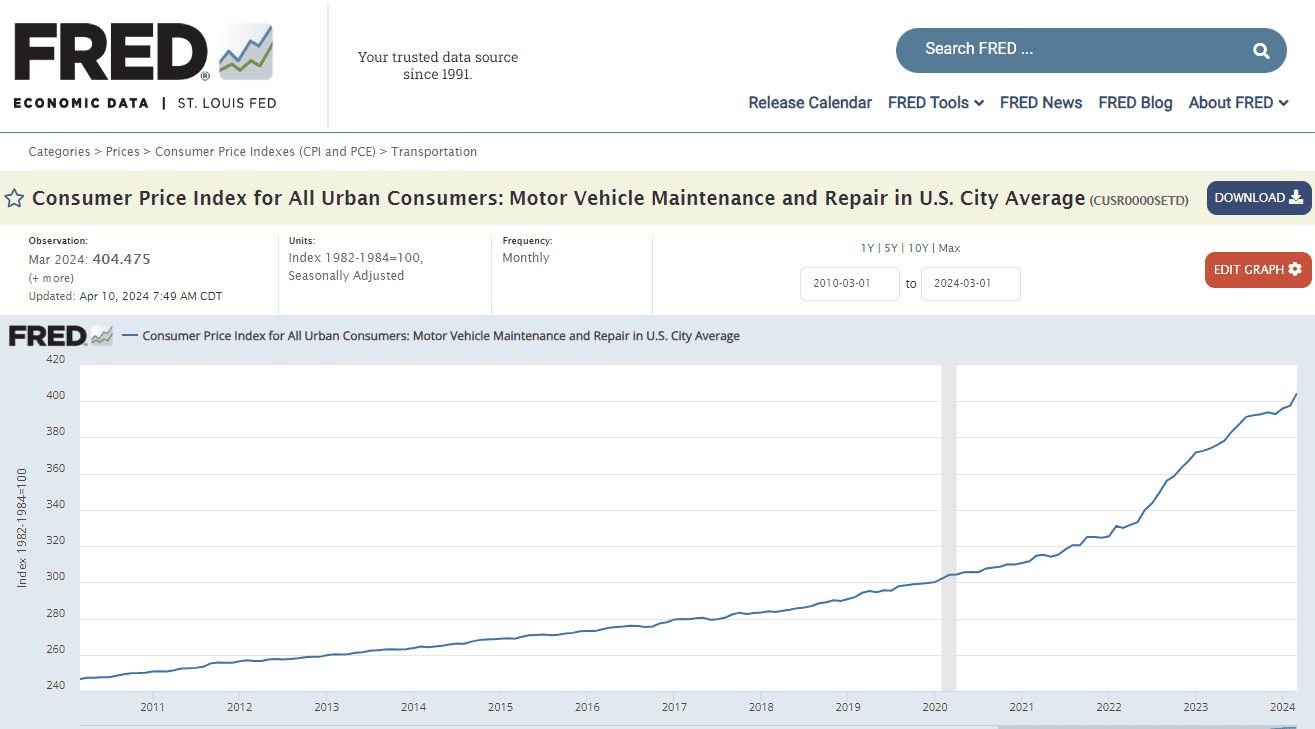Go to the FRED Blog

pyautogui.click(x=1135, y=102)
